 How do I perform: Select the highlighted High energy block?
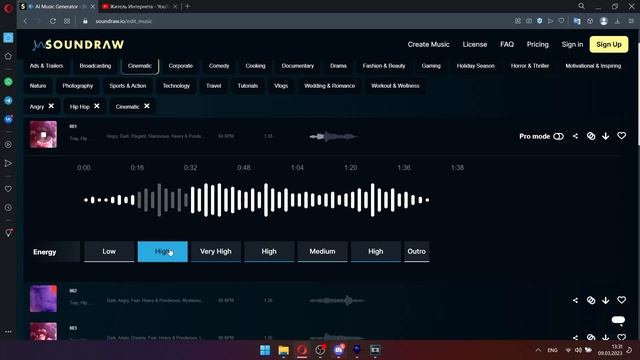coord(162,251)
